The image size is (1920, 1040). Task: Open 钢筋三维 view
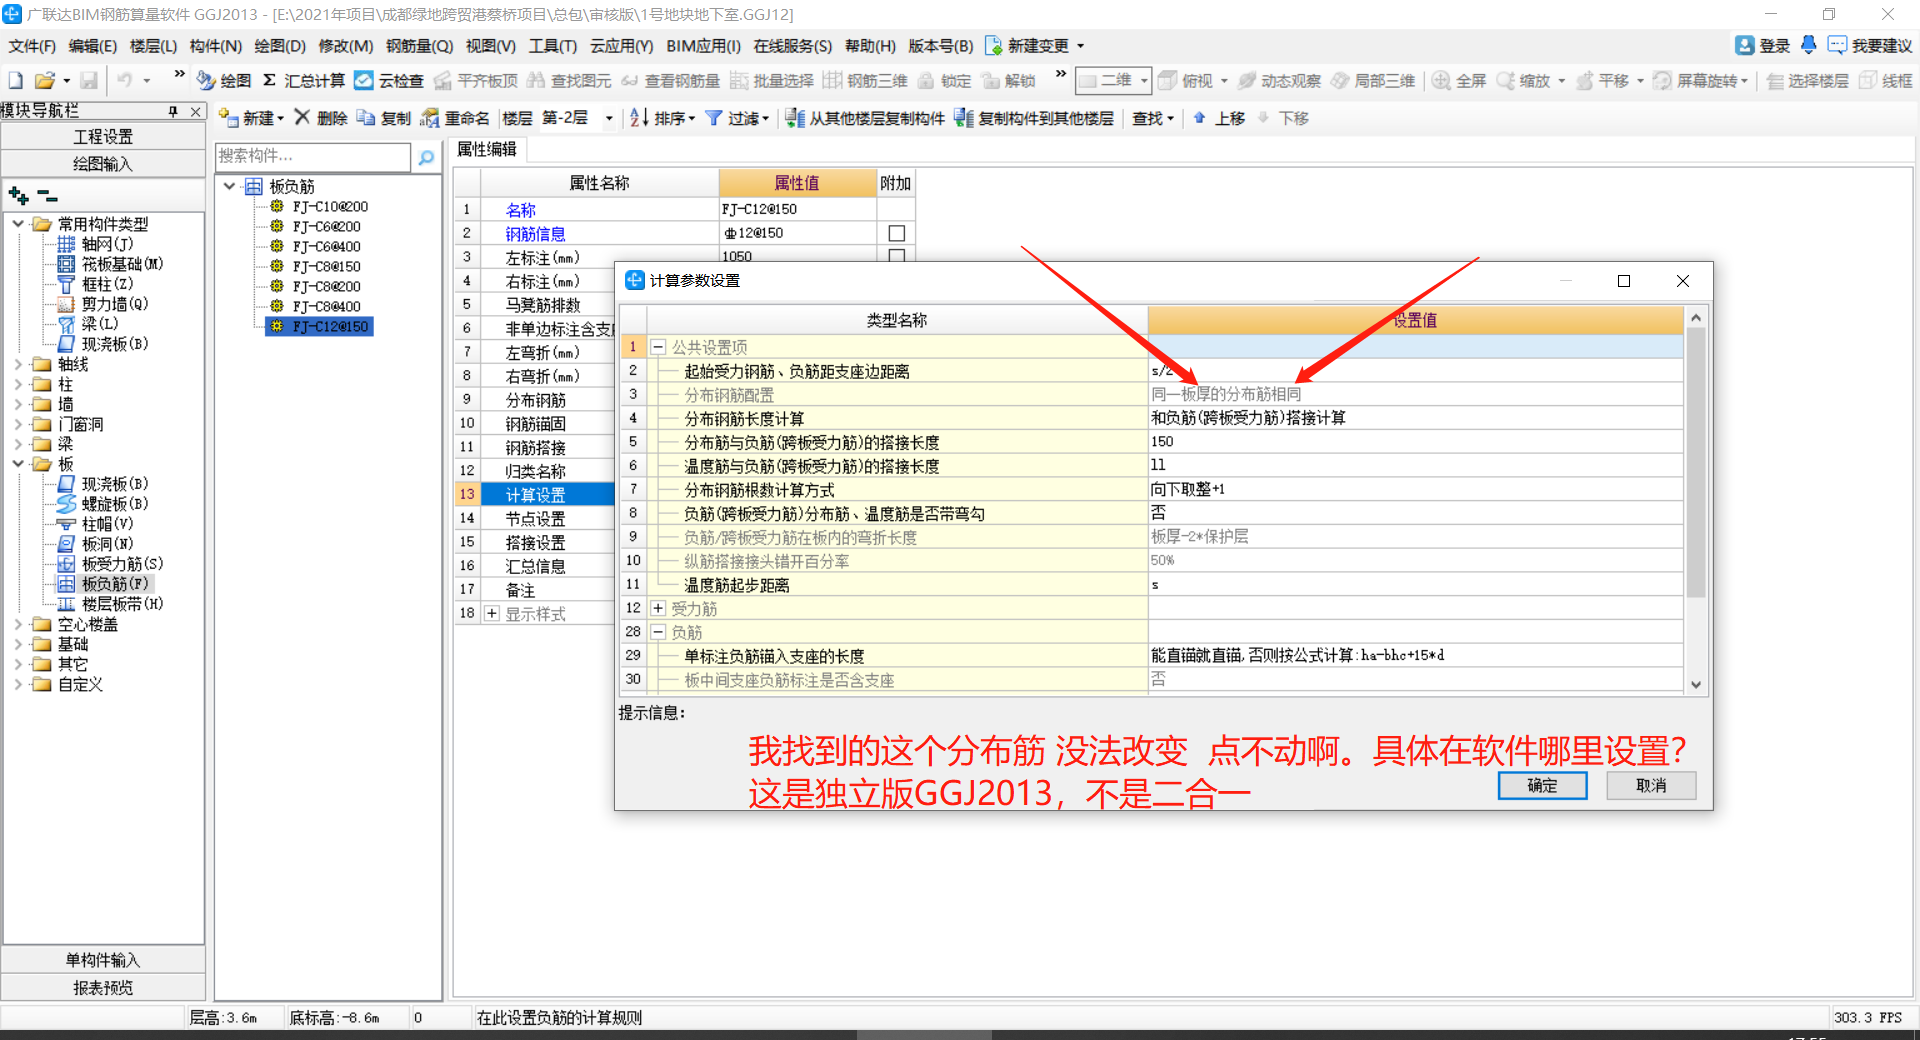[x=865, y=81]
